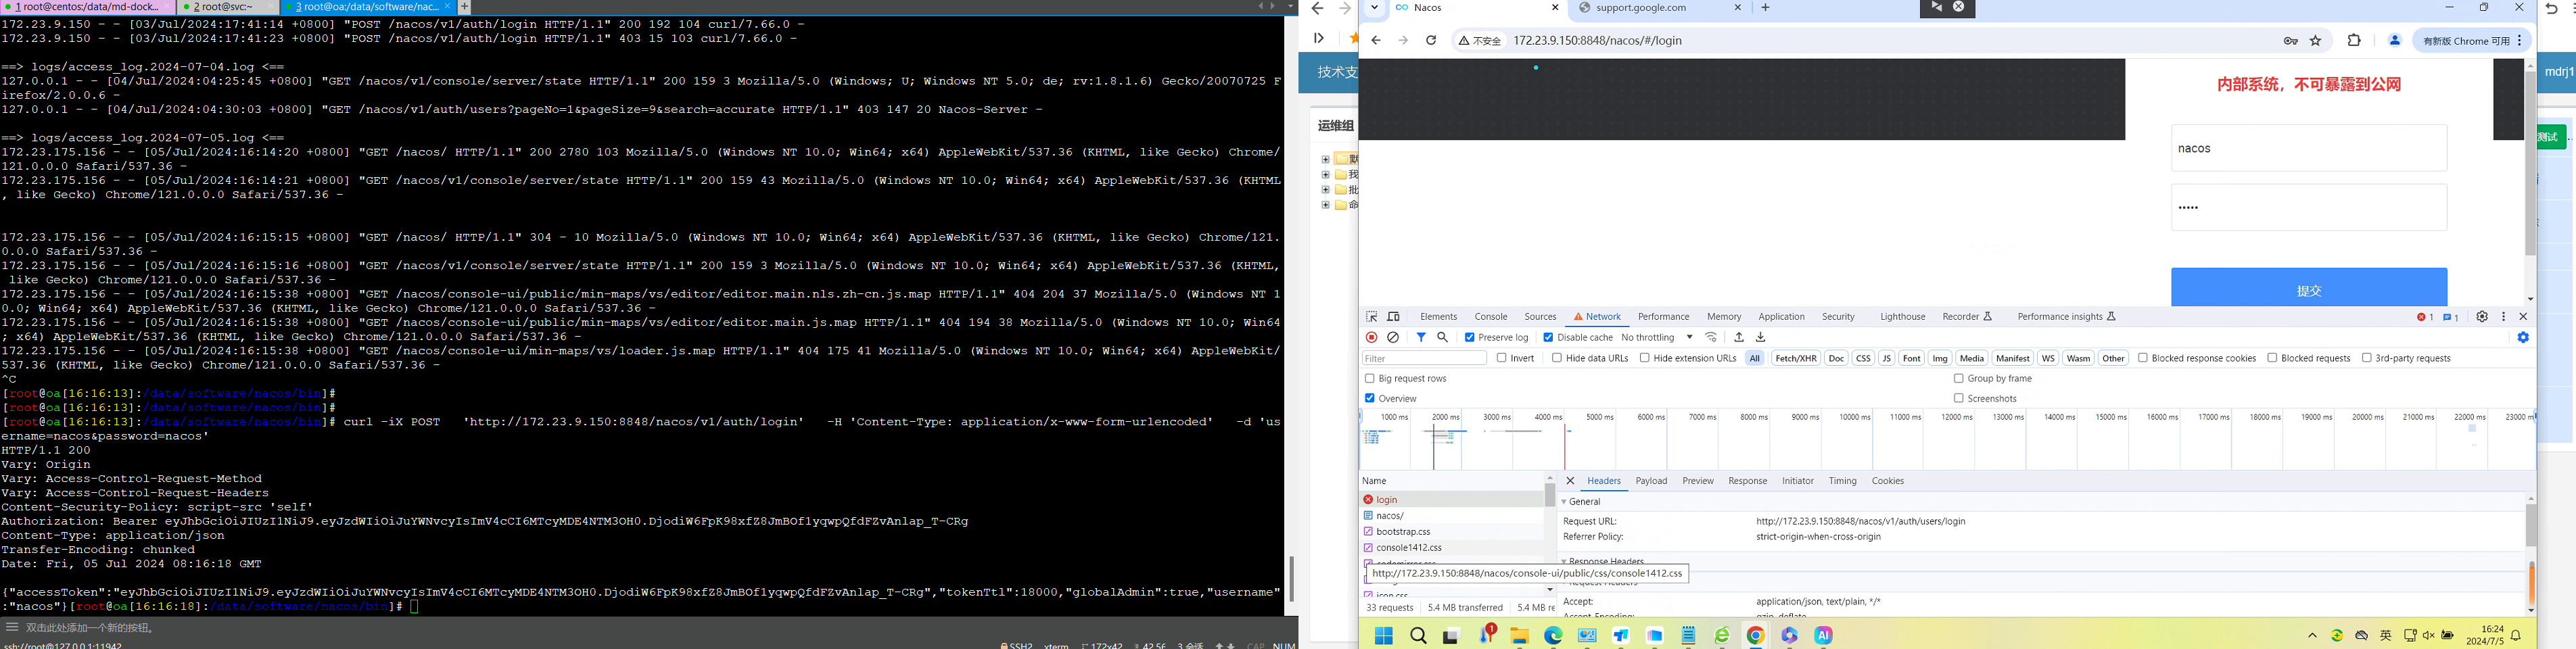Screen dimensions: 2576x649
Task: Switch to the Console tab
Action: tap(1491, 317)
